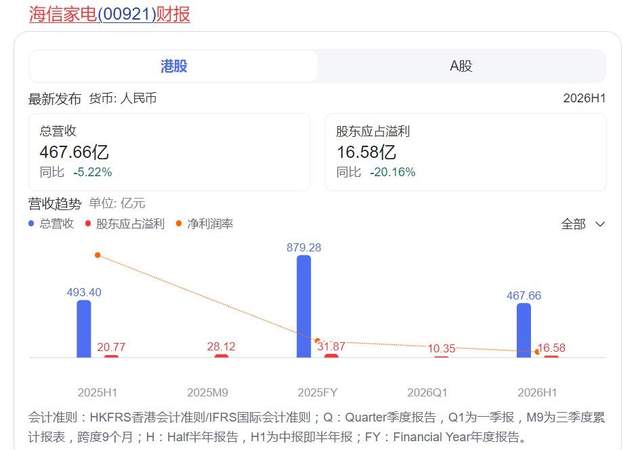Select the red 2025H1 profit bar 20.77
This screenshot has height=450, width=640.
coord(111,356)
